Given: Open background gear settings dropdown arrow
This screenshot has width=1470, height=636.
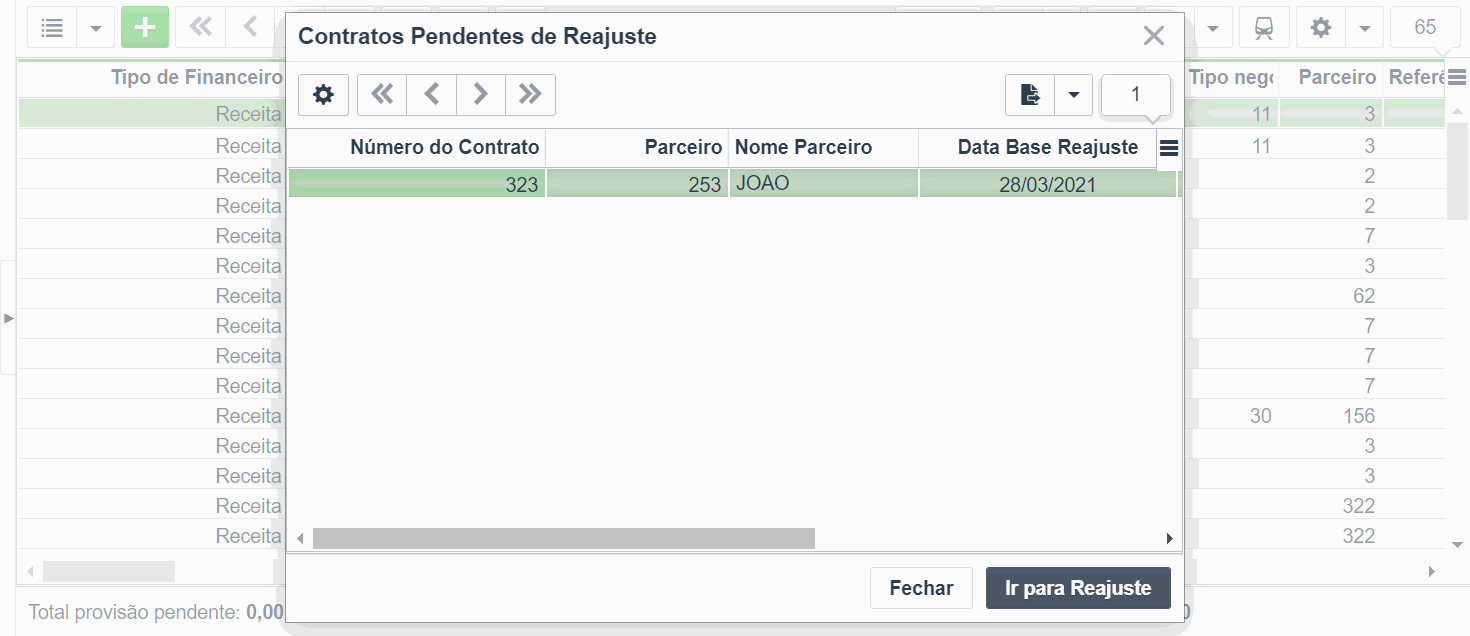Looking at the screenshot, I should click(1364, 28).
